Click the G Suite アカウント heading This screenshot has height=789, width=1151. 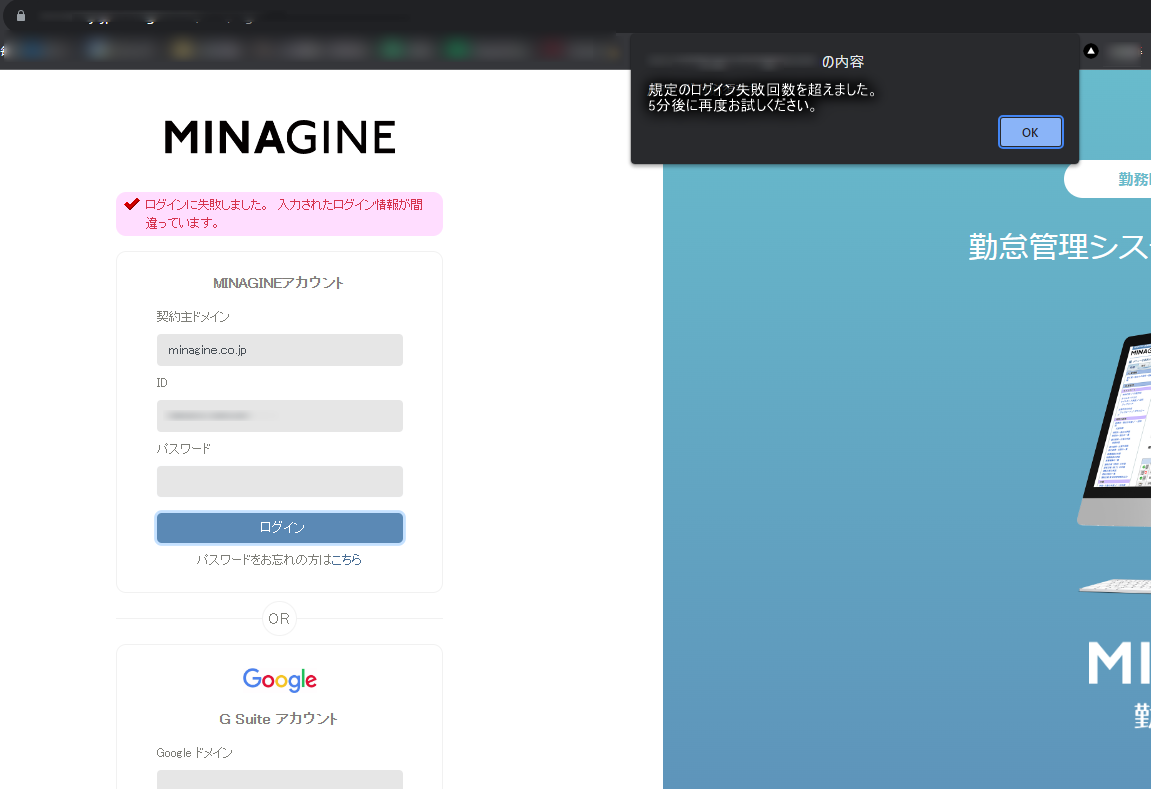278,719
